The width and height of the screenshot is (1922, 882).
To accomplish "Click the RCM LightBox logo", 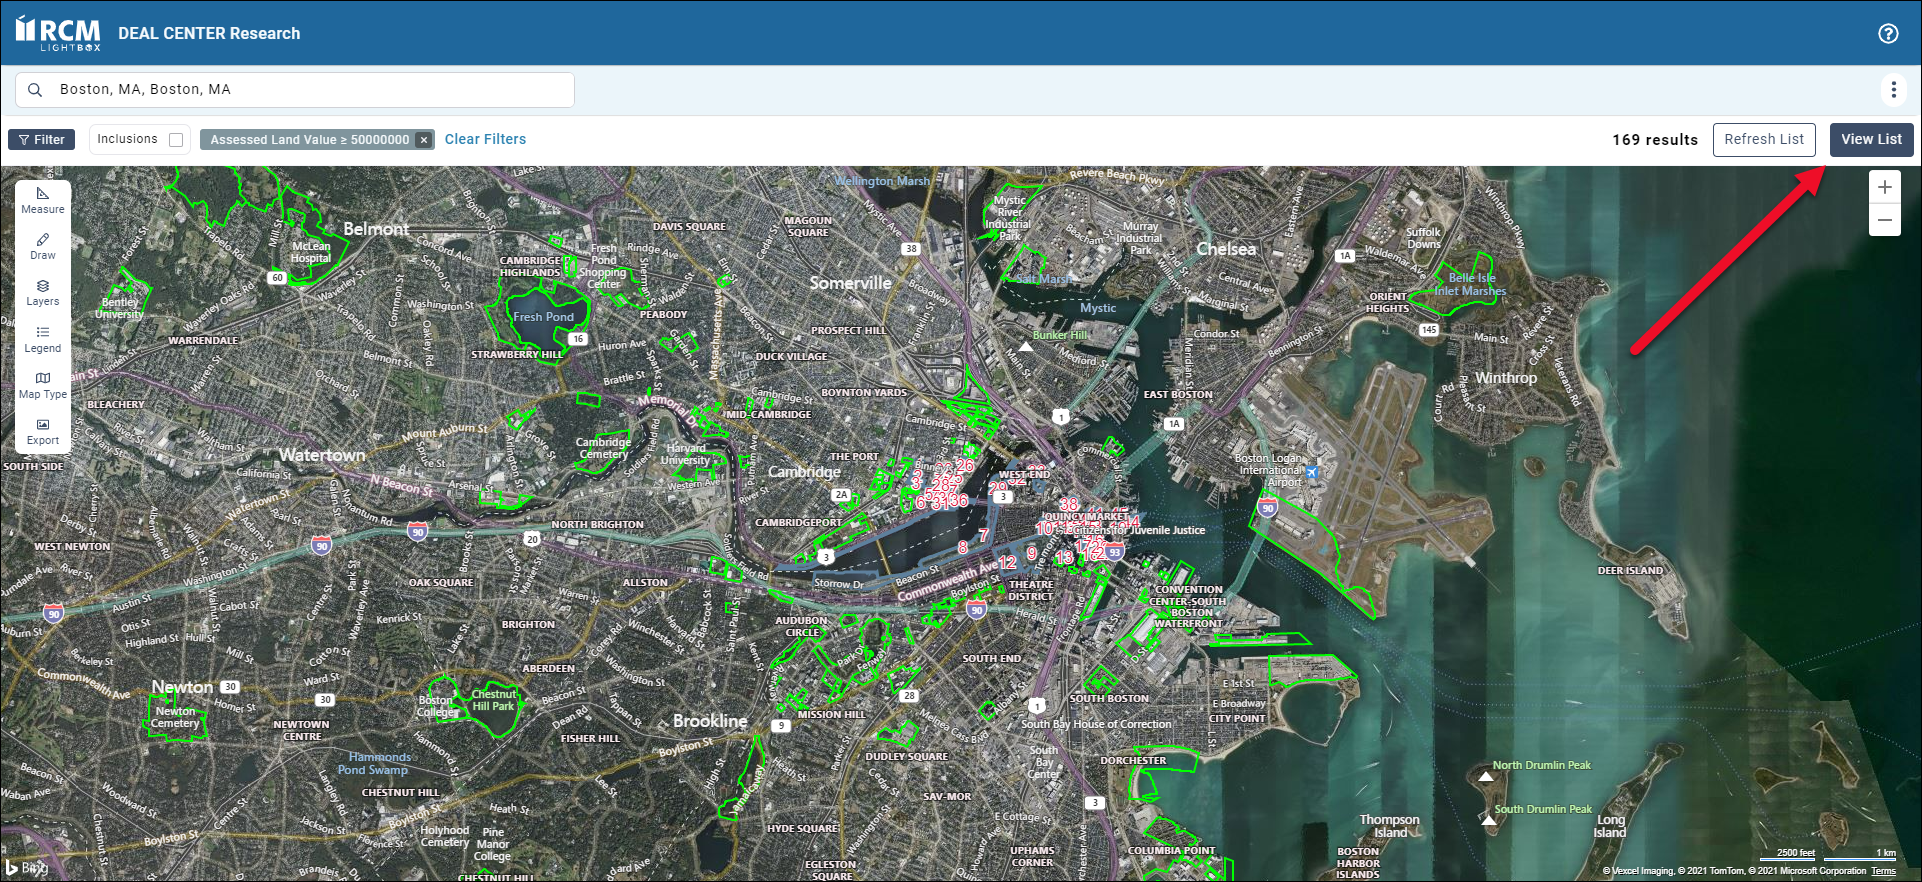I will [x=58, y=33].
